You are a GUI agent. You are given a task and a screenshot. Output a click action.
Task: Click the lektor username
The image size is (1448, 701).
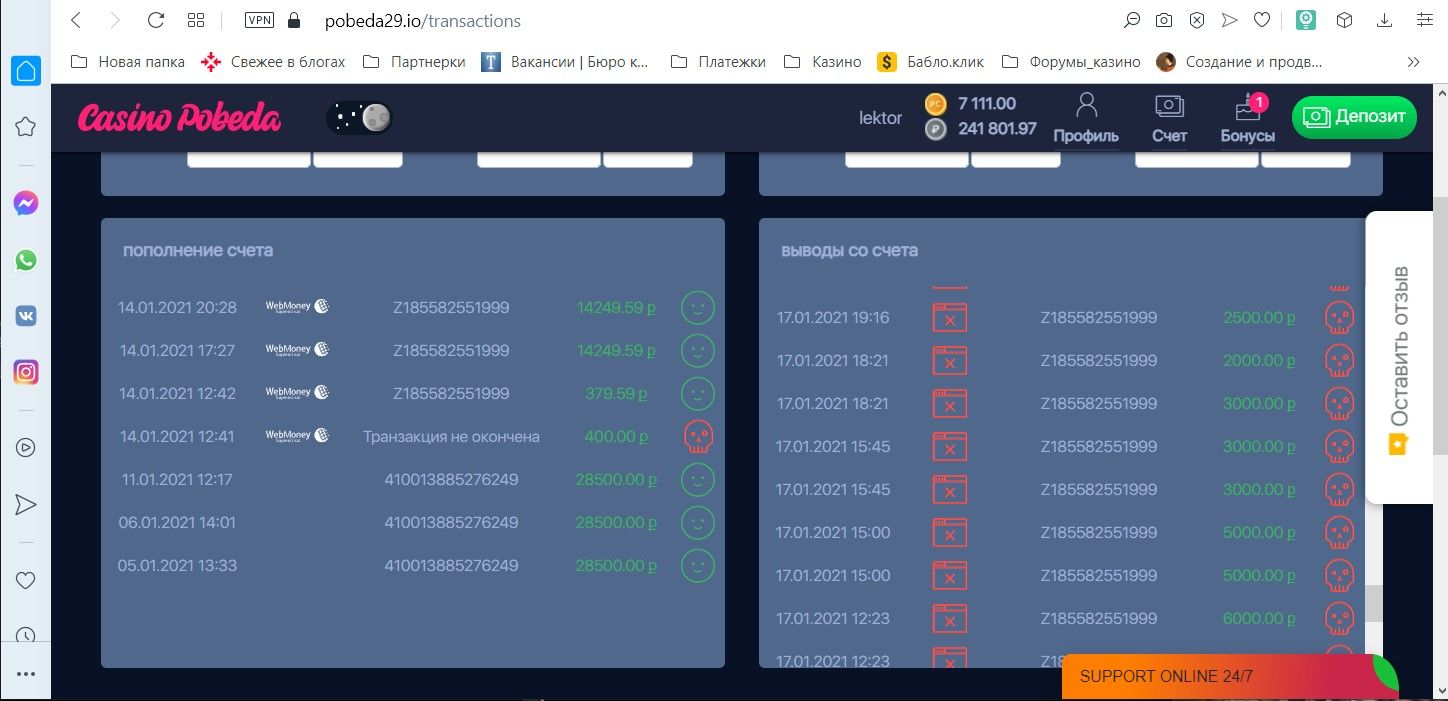point(880,118)
